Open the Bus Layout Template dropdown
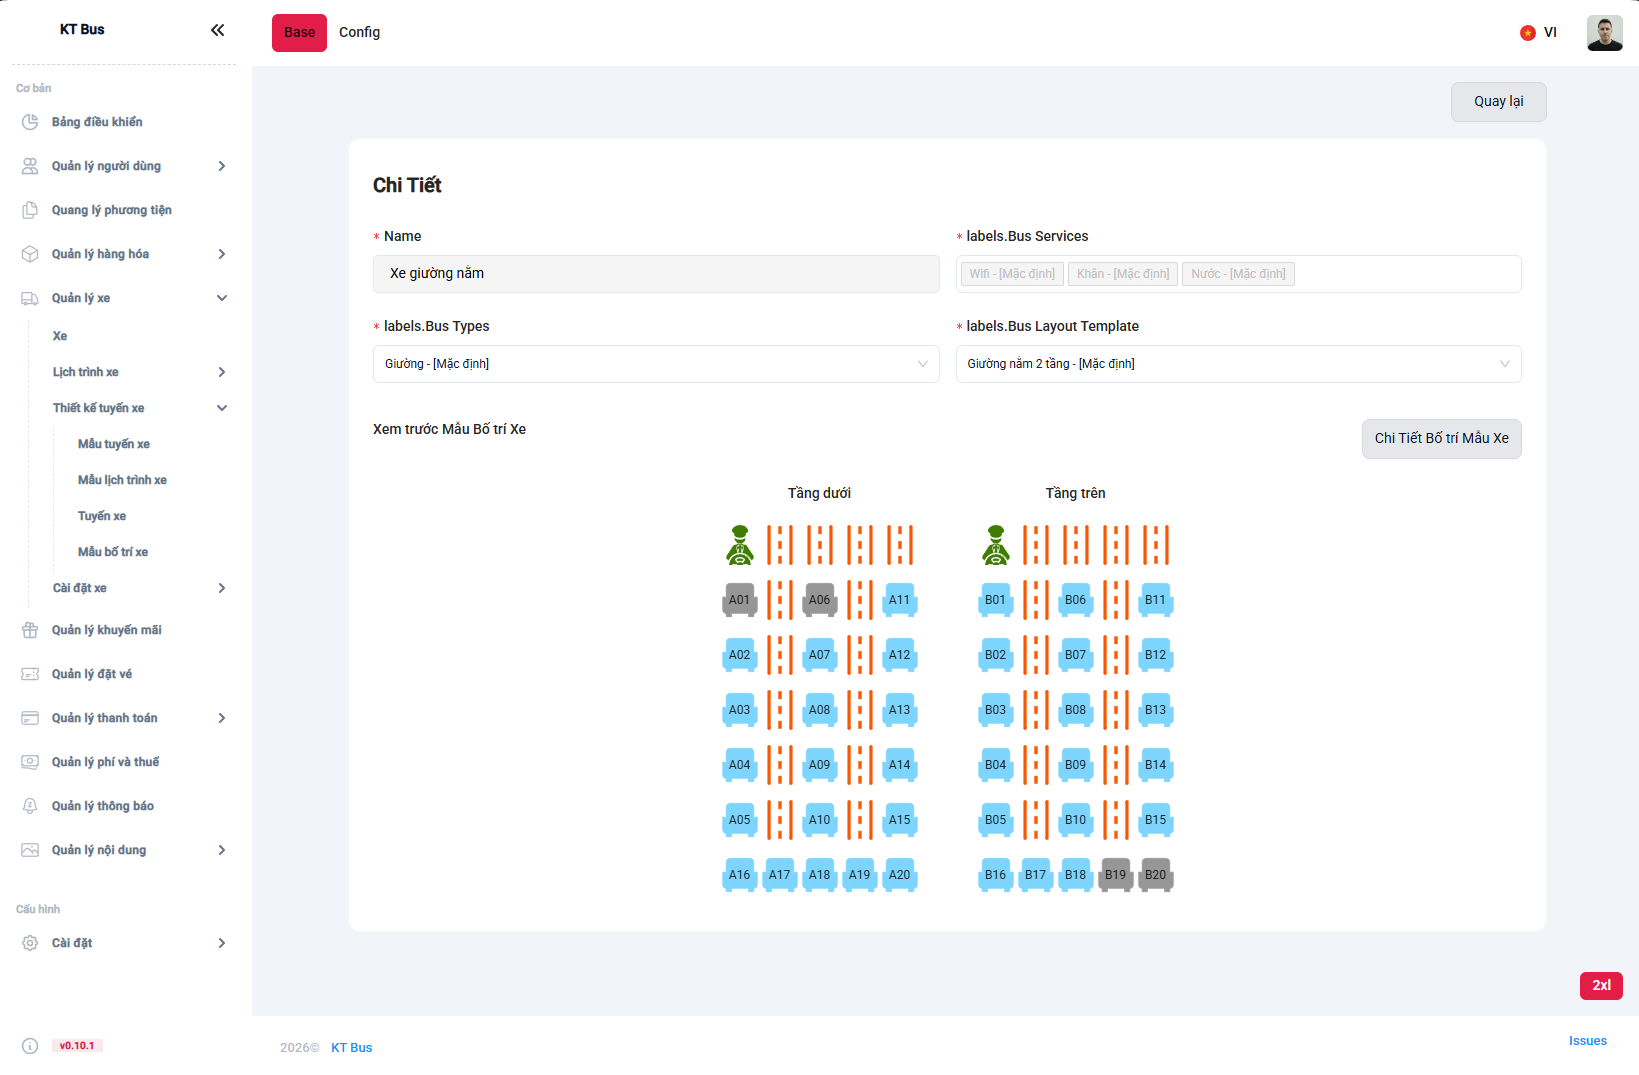Viewport: 1639px width, 1075px height. coord(1238,364)
